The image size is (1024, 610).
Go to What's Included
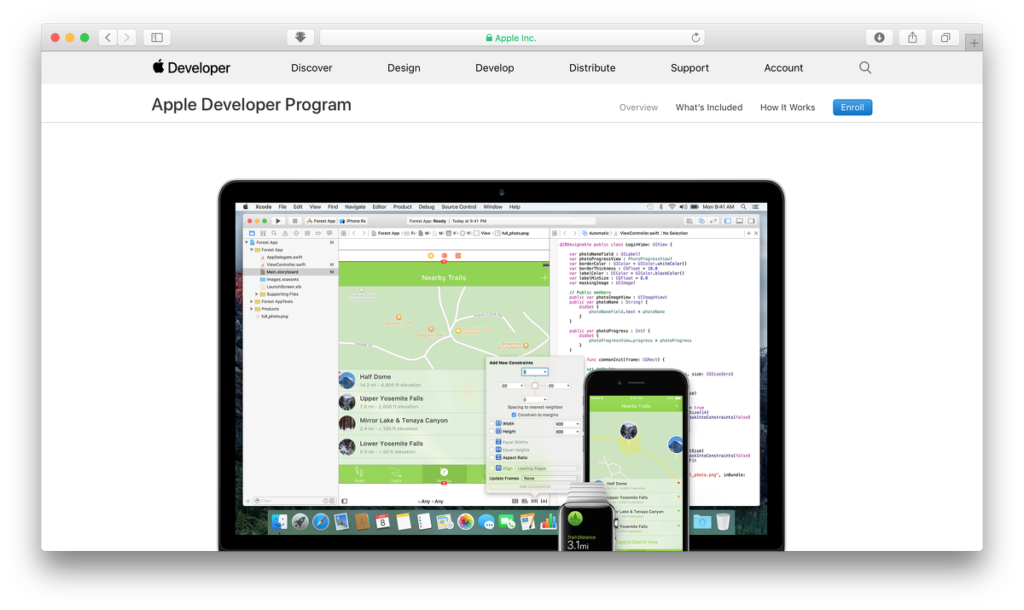tap(709, 107)
